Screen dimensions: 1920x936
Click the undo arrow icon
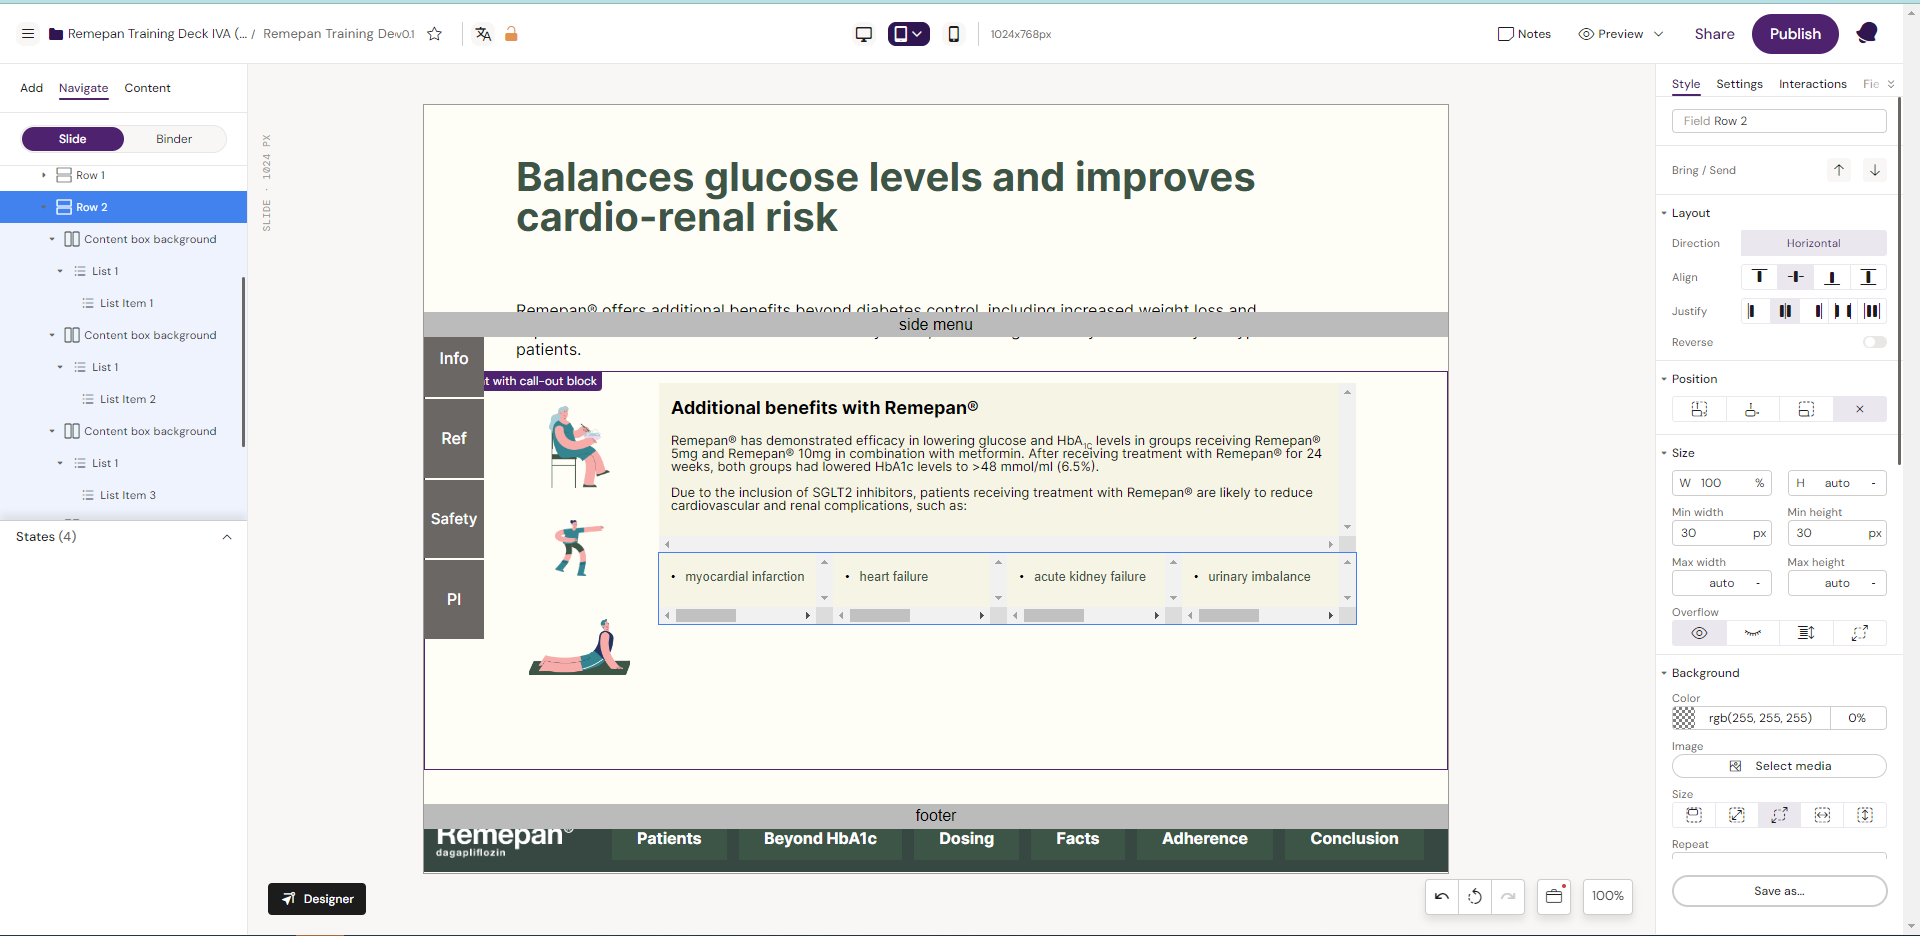point(1442,896)
